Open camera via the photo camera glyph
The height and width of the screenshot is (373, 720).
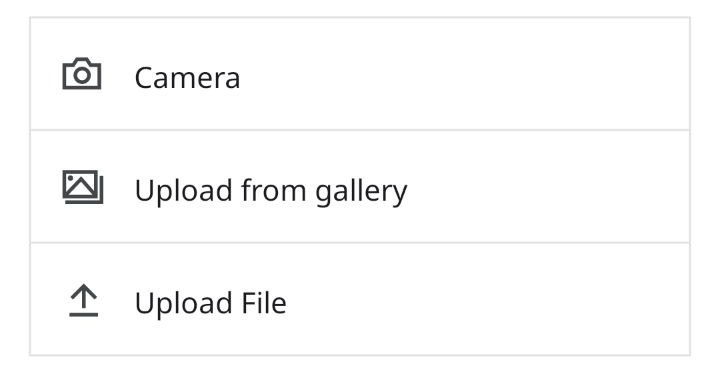tap(82, 73)
